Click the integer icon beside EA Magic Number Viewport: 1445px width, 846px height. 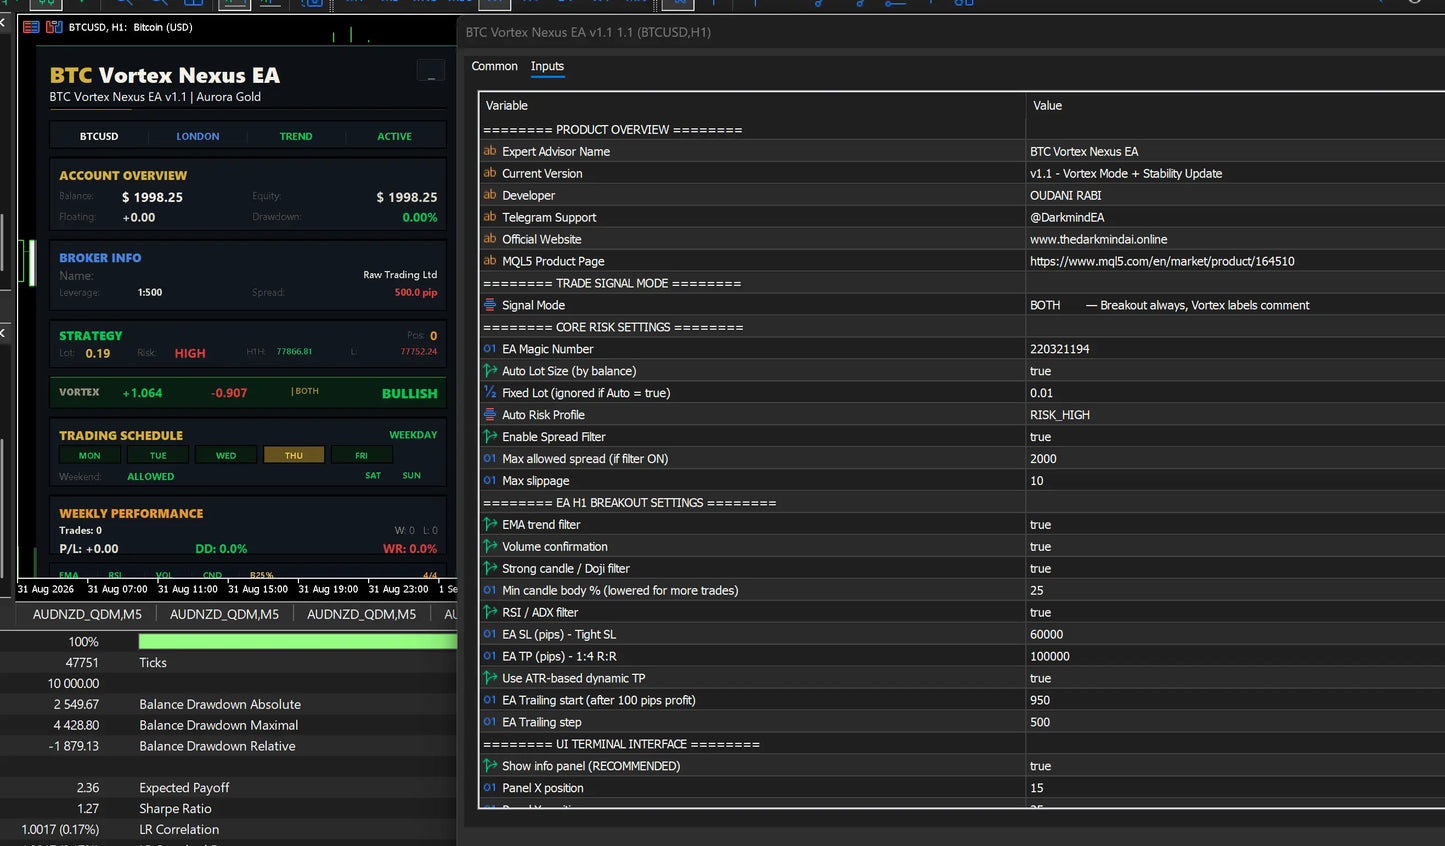pos(490,349)
